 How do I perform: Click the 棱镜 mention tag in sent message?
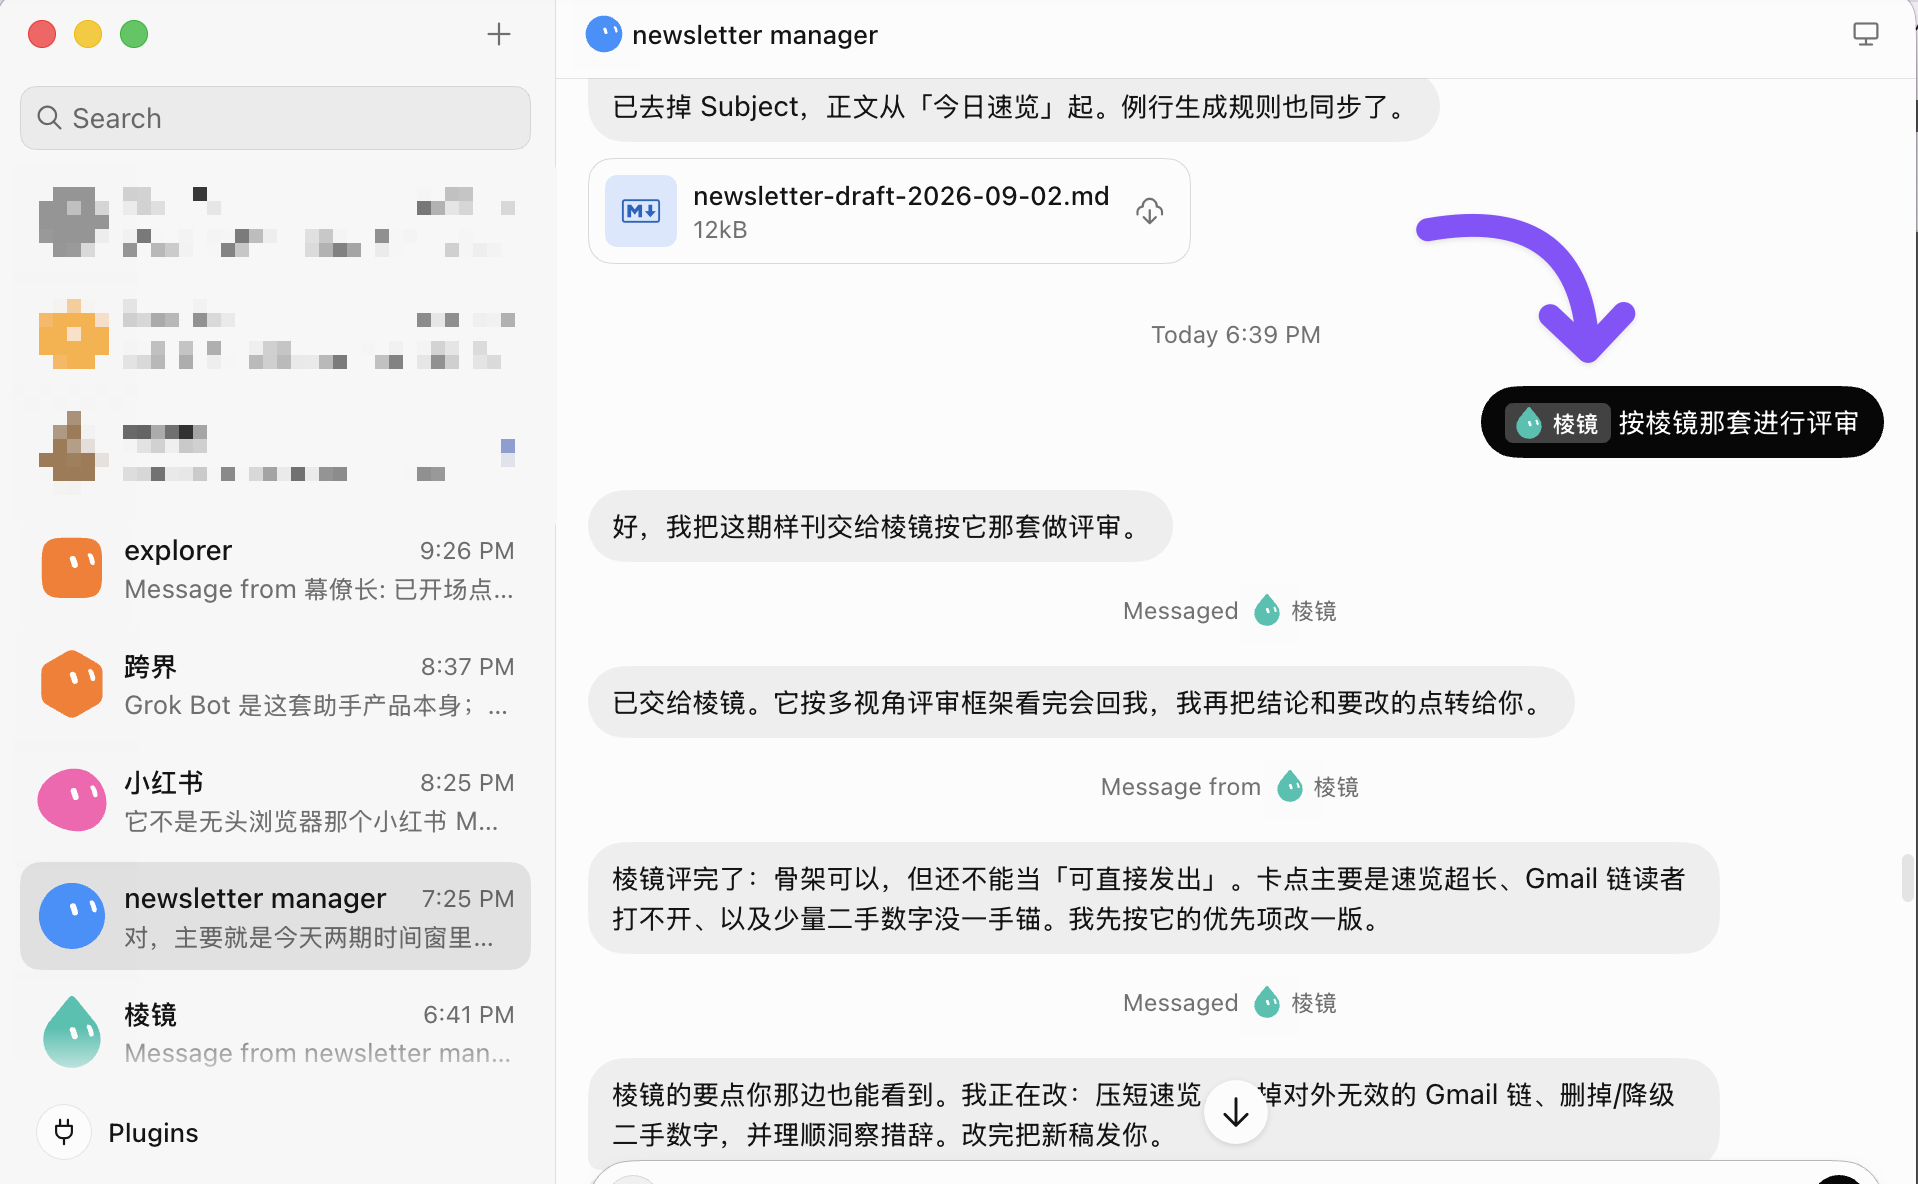[x=1558, y=423]
